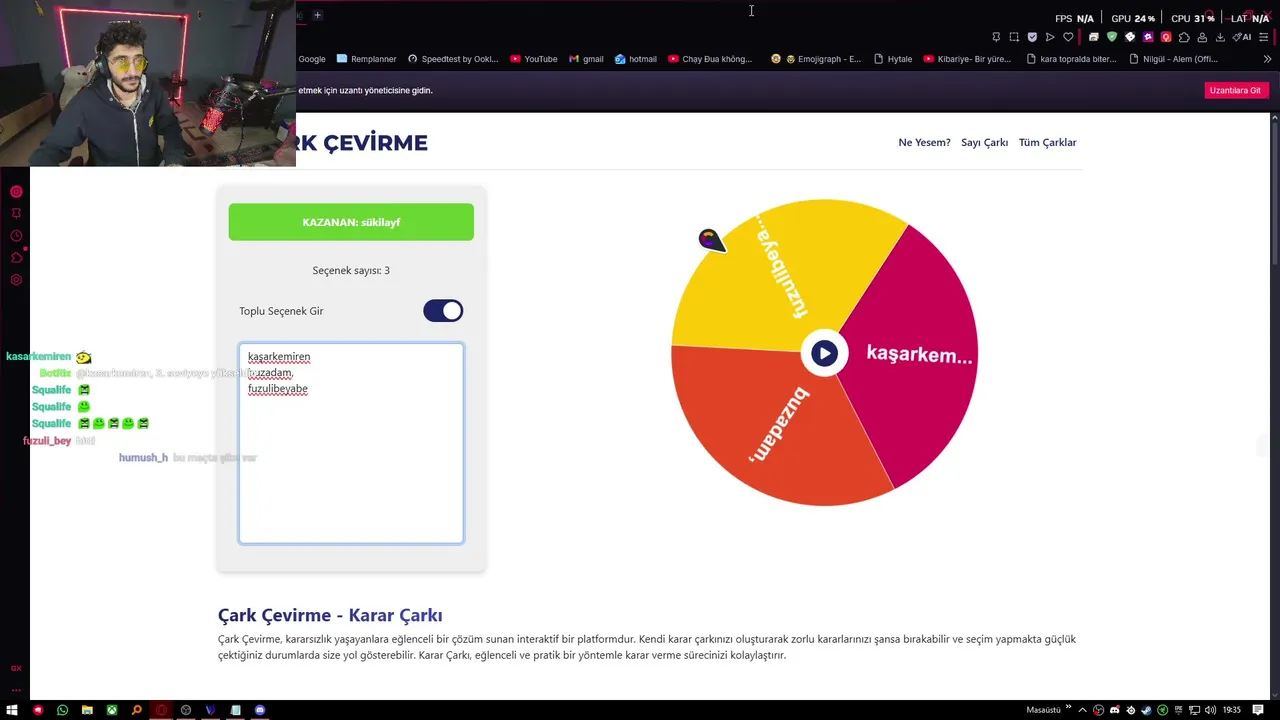Open the profile account icon
Screen dimensions: 1280x720
(x=1202, y=37)
